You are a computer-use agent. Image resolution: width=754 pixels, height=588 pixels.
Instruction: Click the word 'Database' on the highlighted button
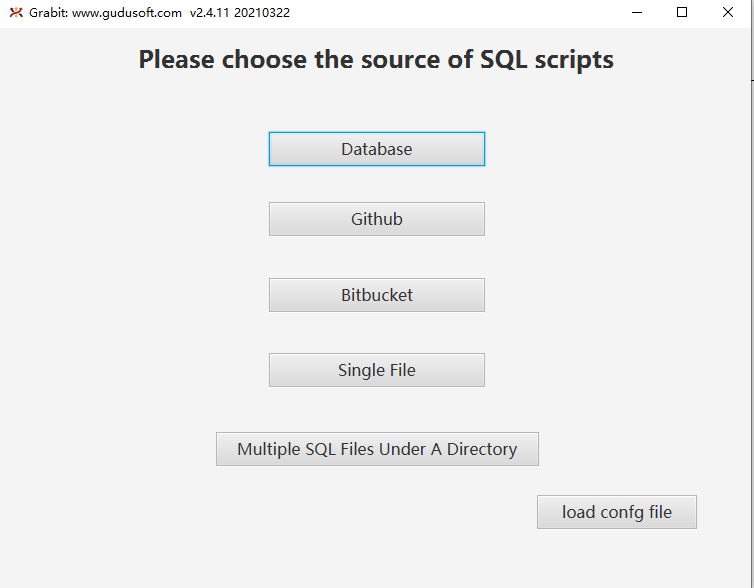pyautogui.click(x=377, y=149)
